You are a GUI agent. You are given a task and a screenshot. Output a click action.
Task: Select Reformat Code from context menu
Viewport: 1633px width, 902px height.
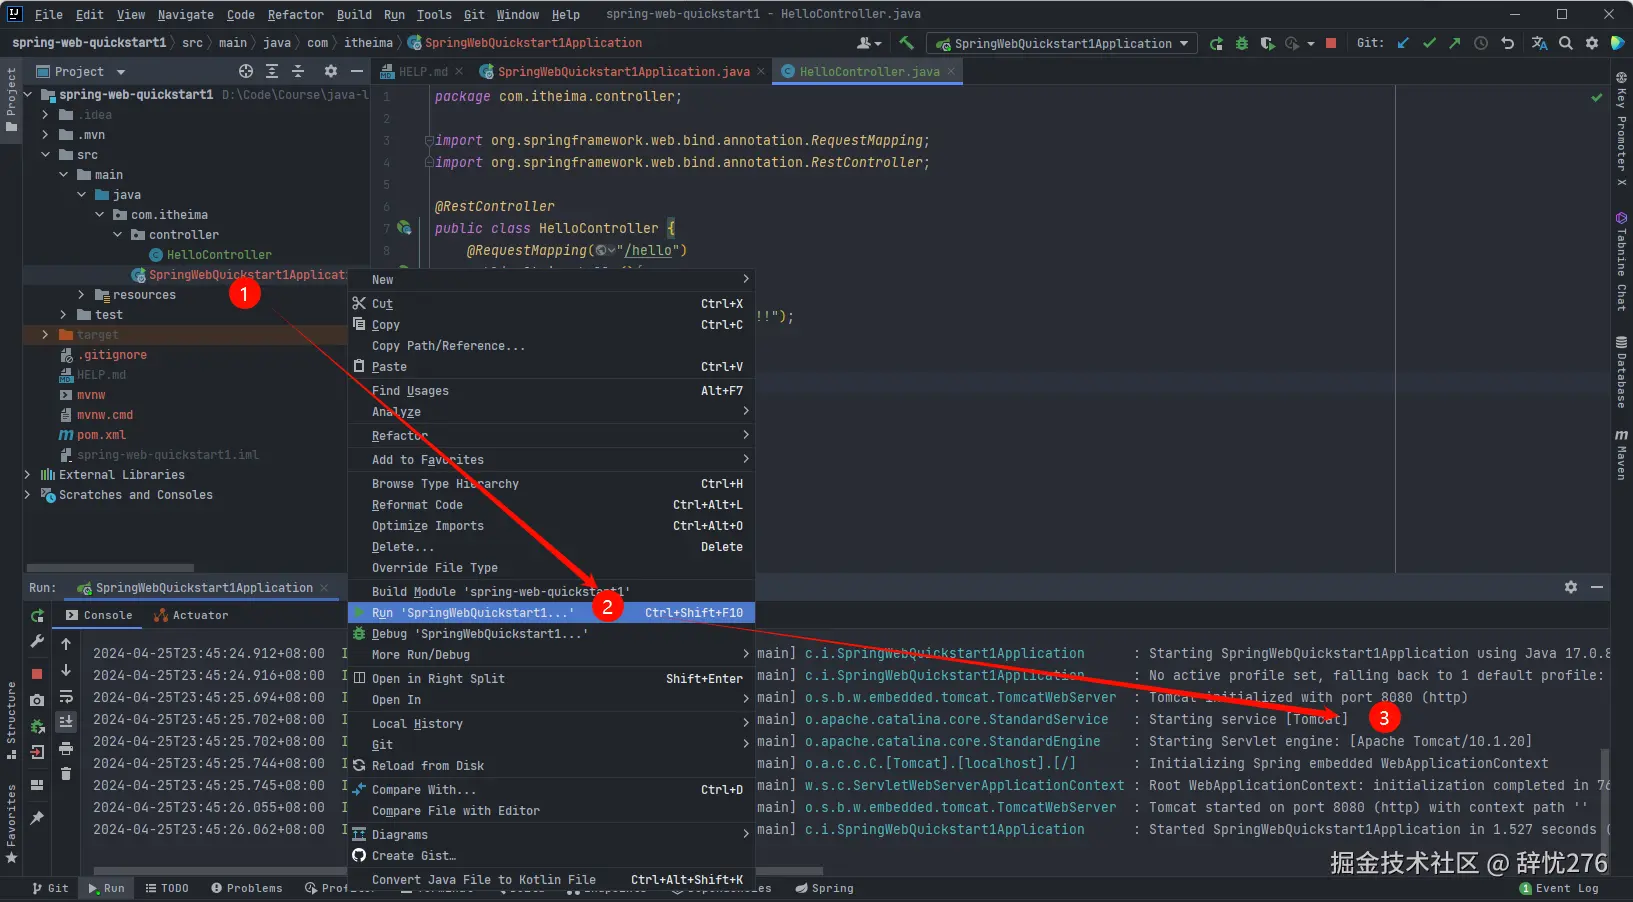[551, 505]
